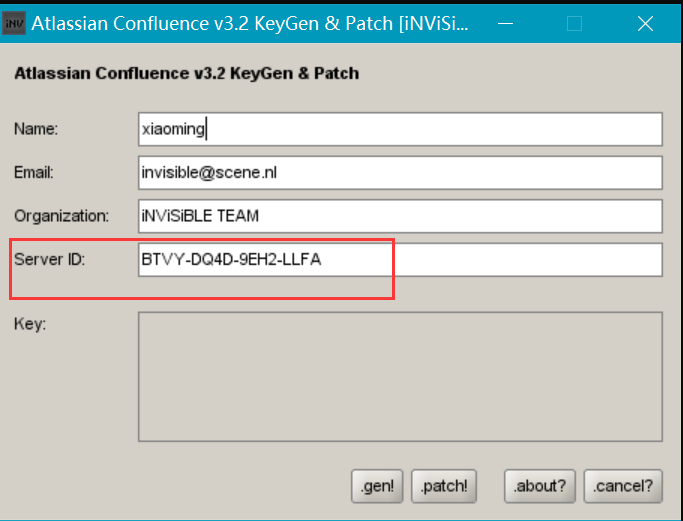Click the window title bar text
This screenshot has height=521, width=683.
coord(250,24)
